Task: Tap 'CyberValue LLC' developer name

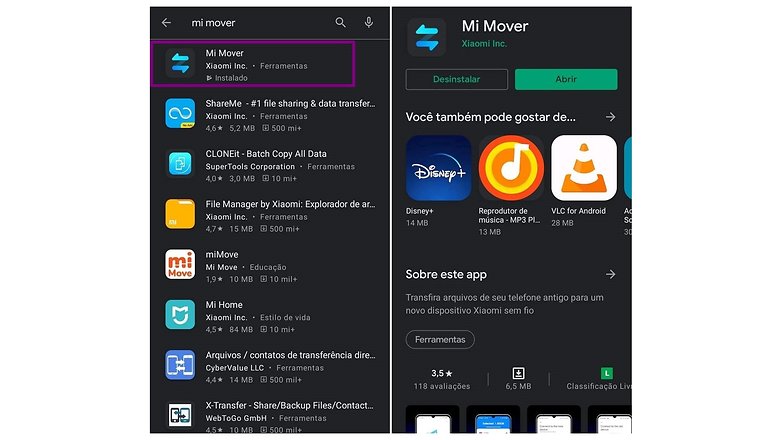Action: (x=234, y=368)
